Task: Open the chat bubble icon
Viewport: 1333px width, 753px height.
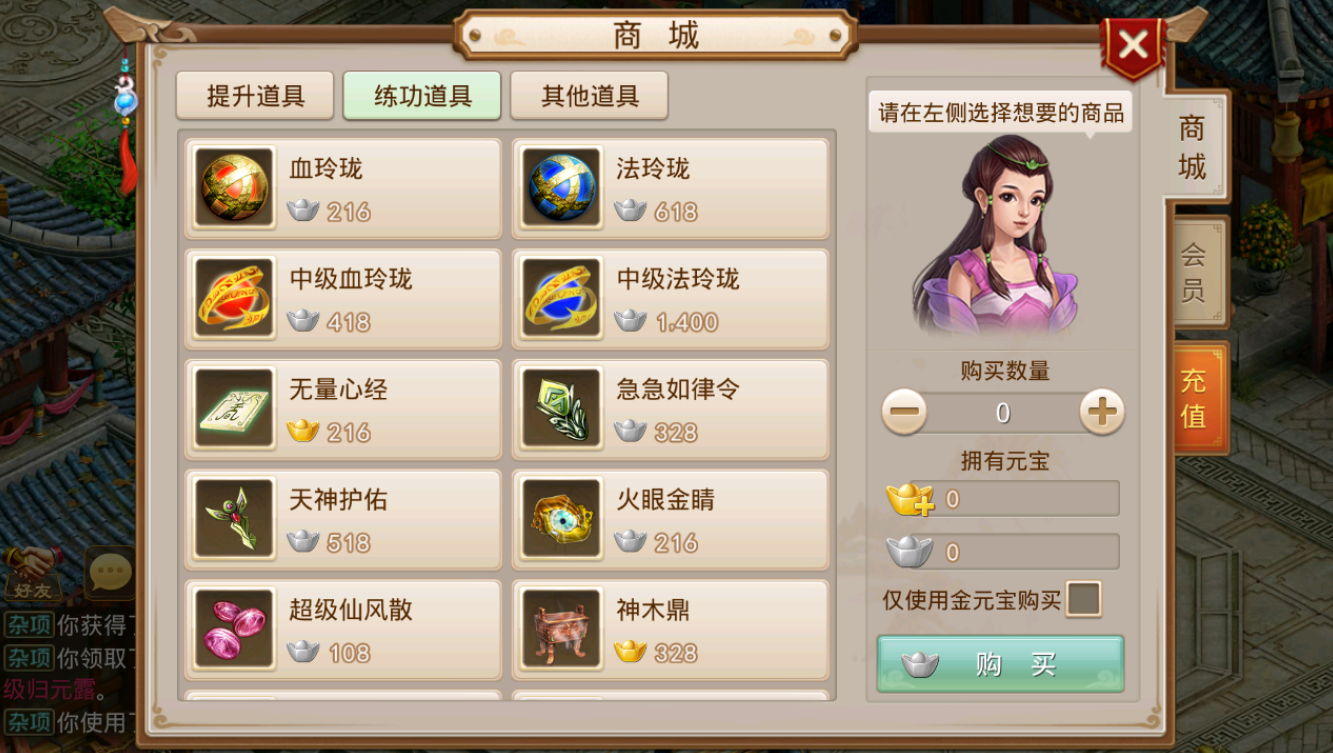Action: click(x=109, y=573)
